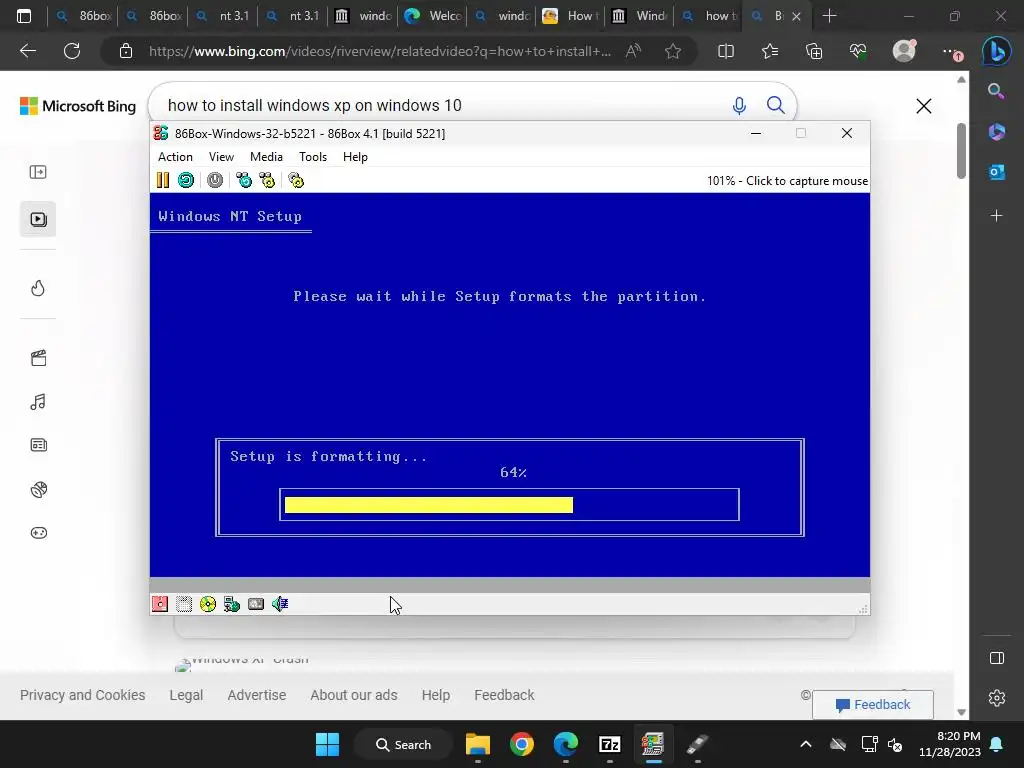Image resolution: width=1024 pixels, height=768 pixels.
Task: Toggle Edge sidebar visibility icon
Action: coord(997,658)
